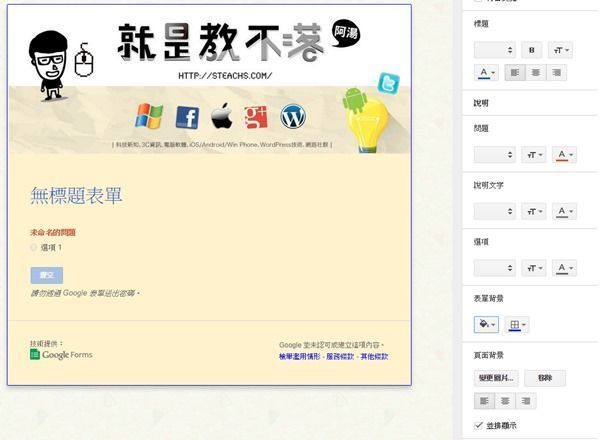600x440 pixels.
Task: Align the 標題 title text left
Action: 515,72
